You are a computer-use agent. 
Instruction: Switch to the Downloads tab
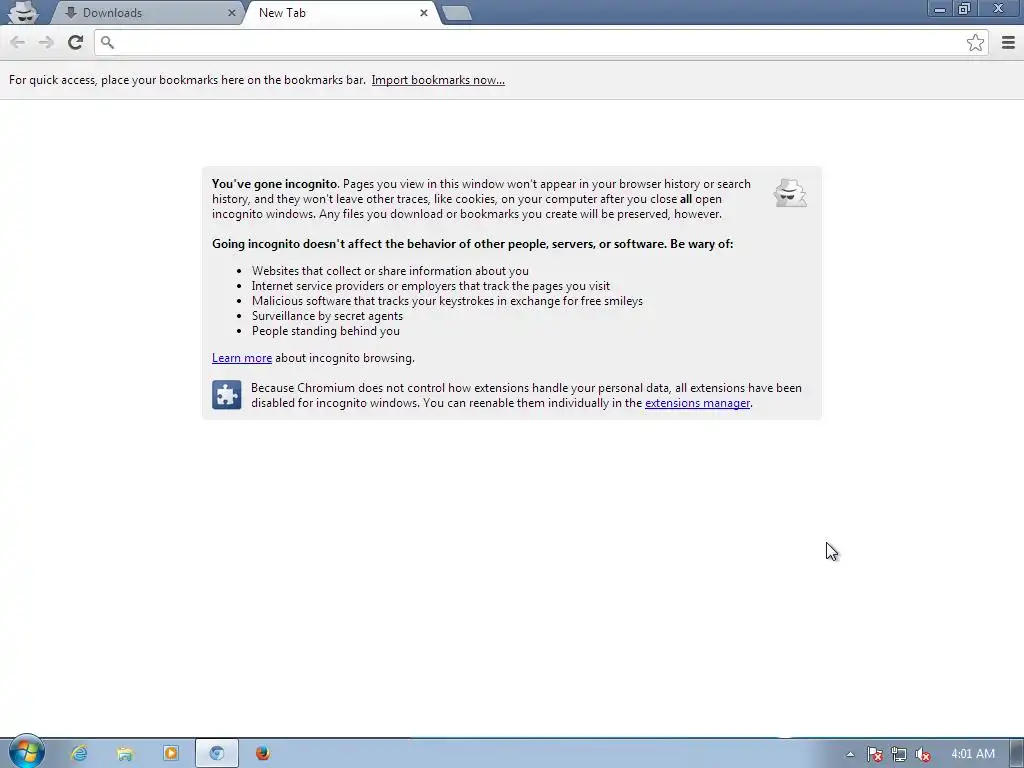[147, 12]
